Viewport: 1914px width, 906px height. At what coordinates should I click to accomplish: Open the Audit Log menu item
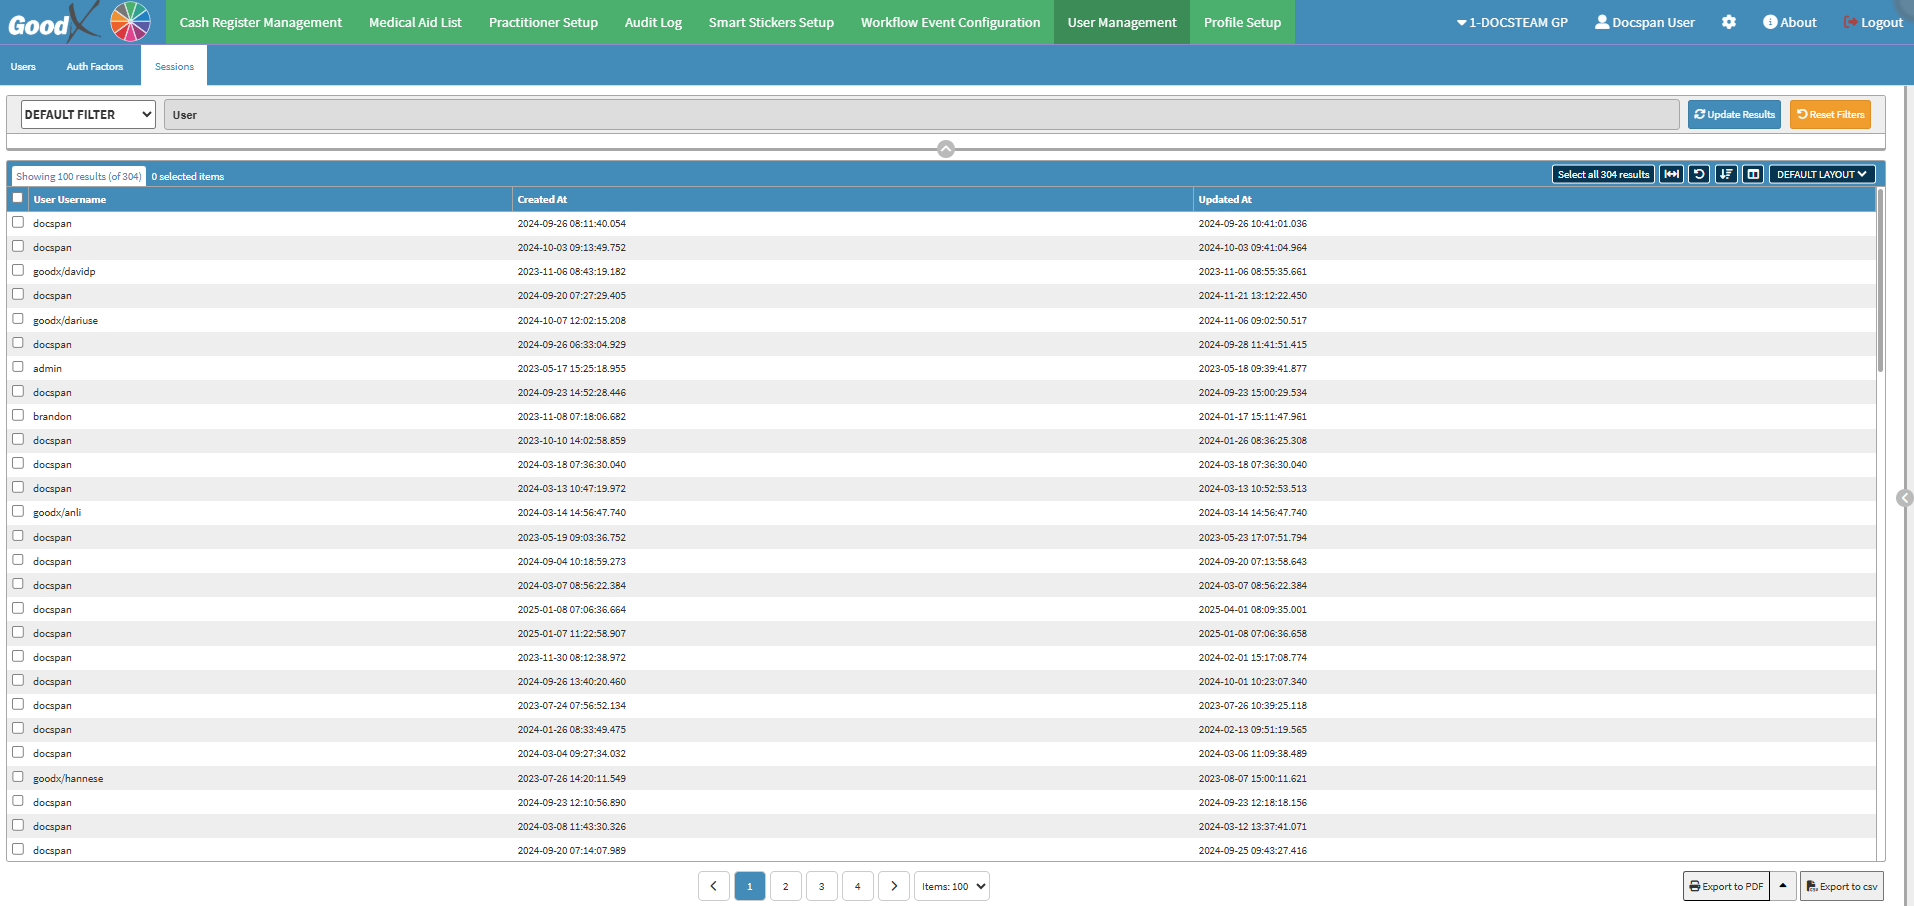pyautogui.click(x=653, y=22)
